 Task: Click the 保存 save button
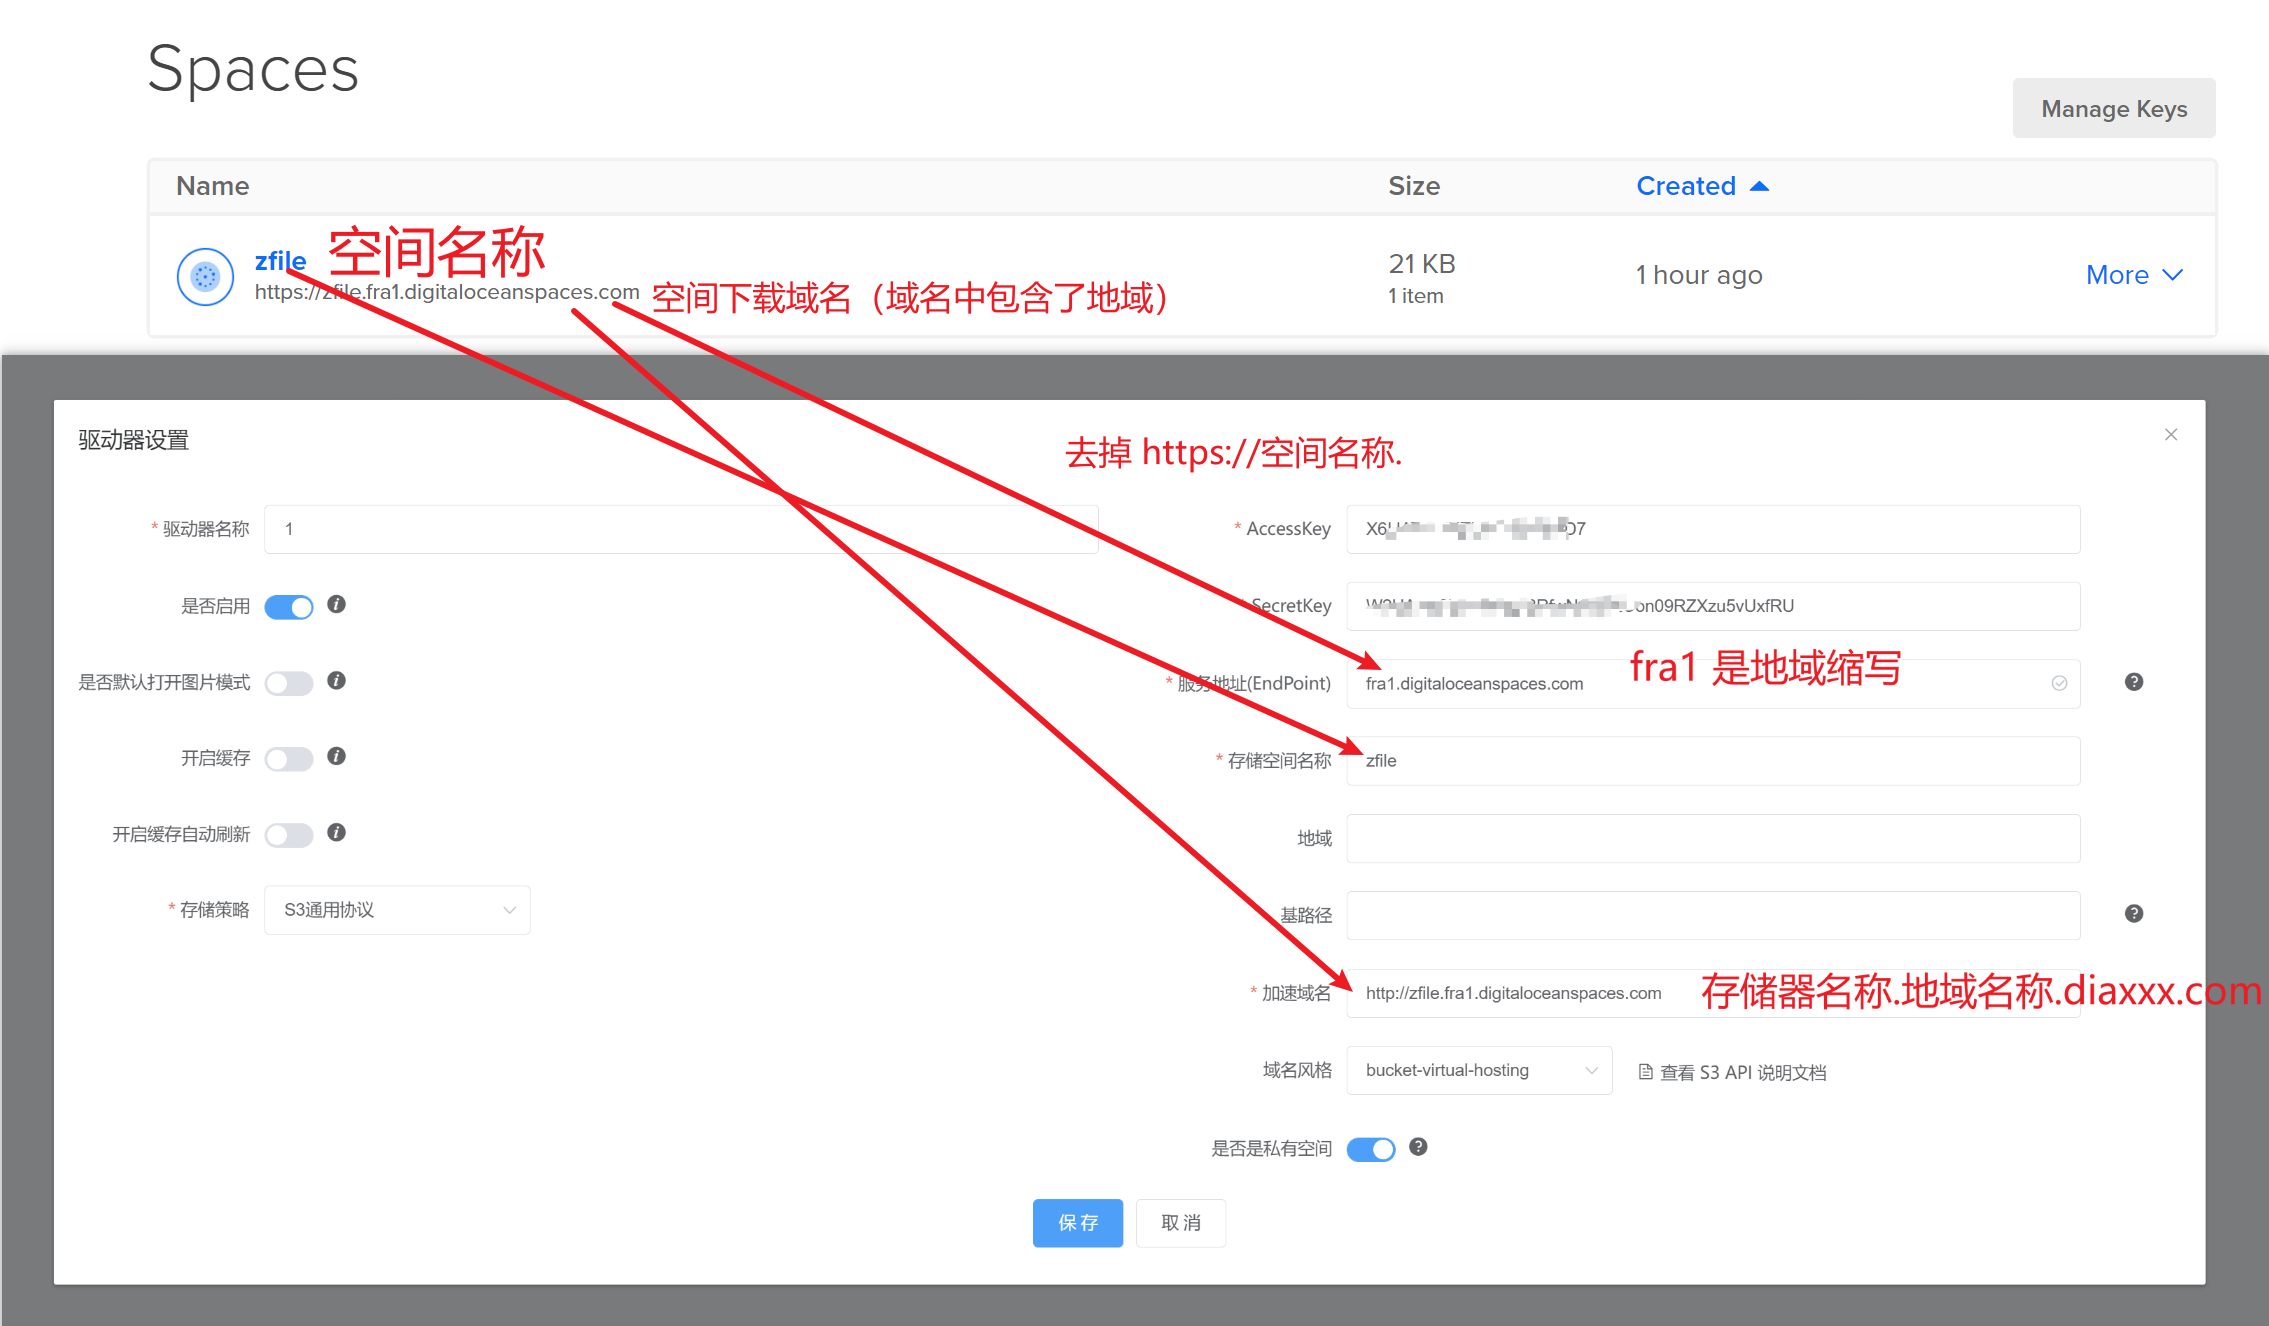click(x=1077, y=1222)
